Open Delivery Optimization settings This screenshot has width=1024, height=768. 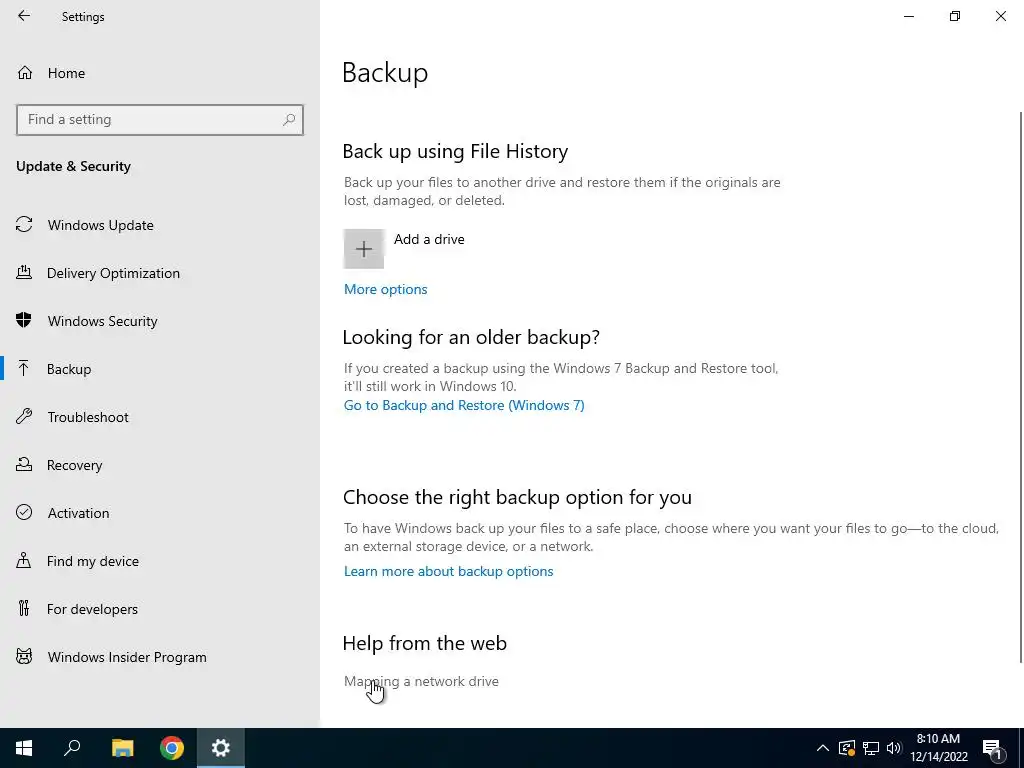pyautogui.click(x=113, y=273)
